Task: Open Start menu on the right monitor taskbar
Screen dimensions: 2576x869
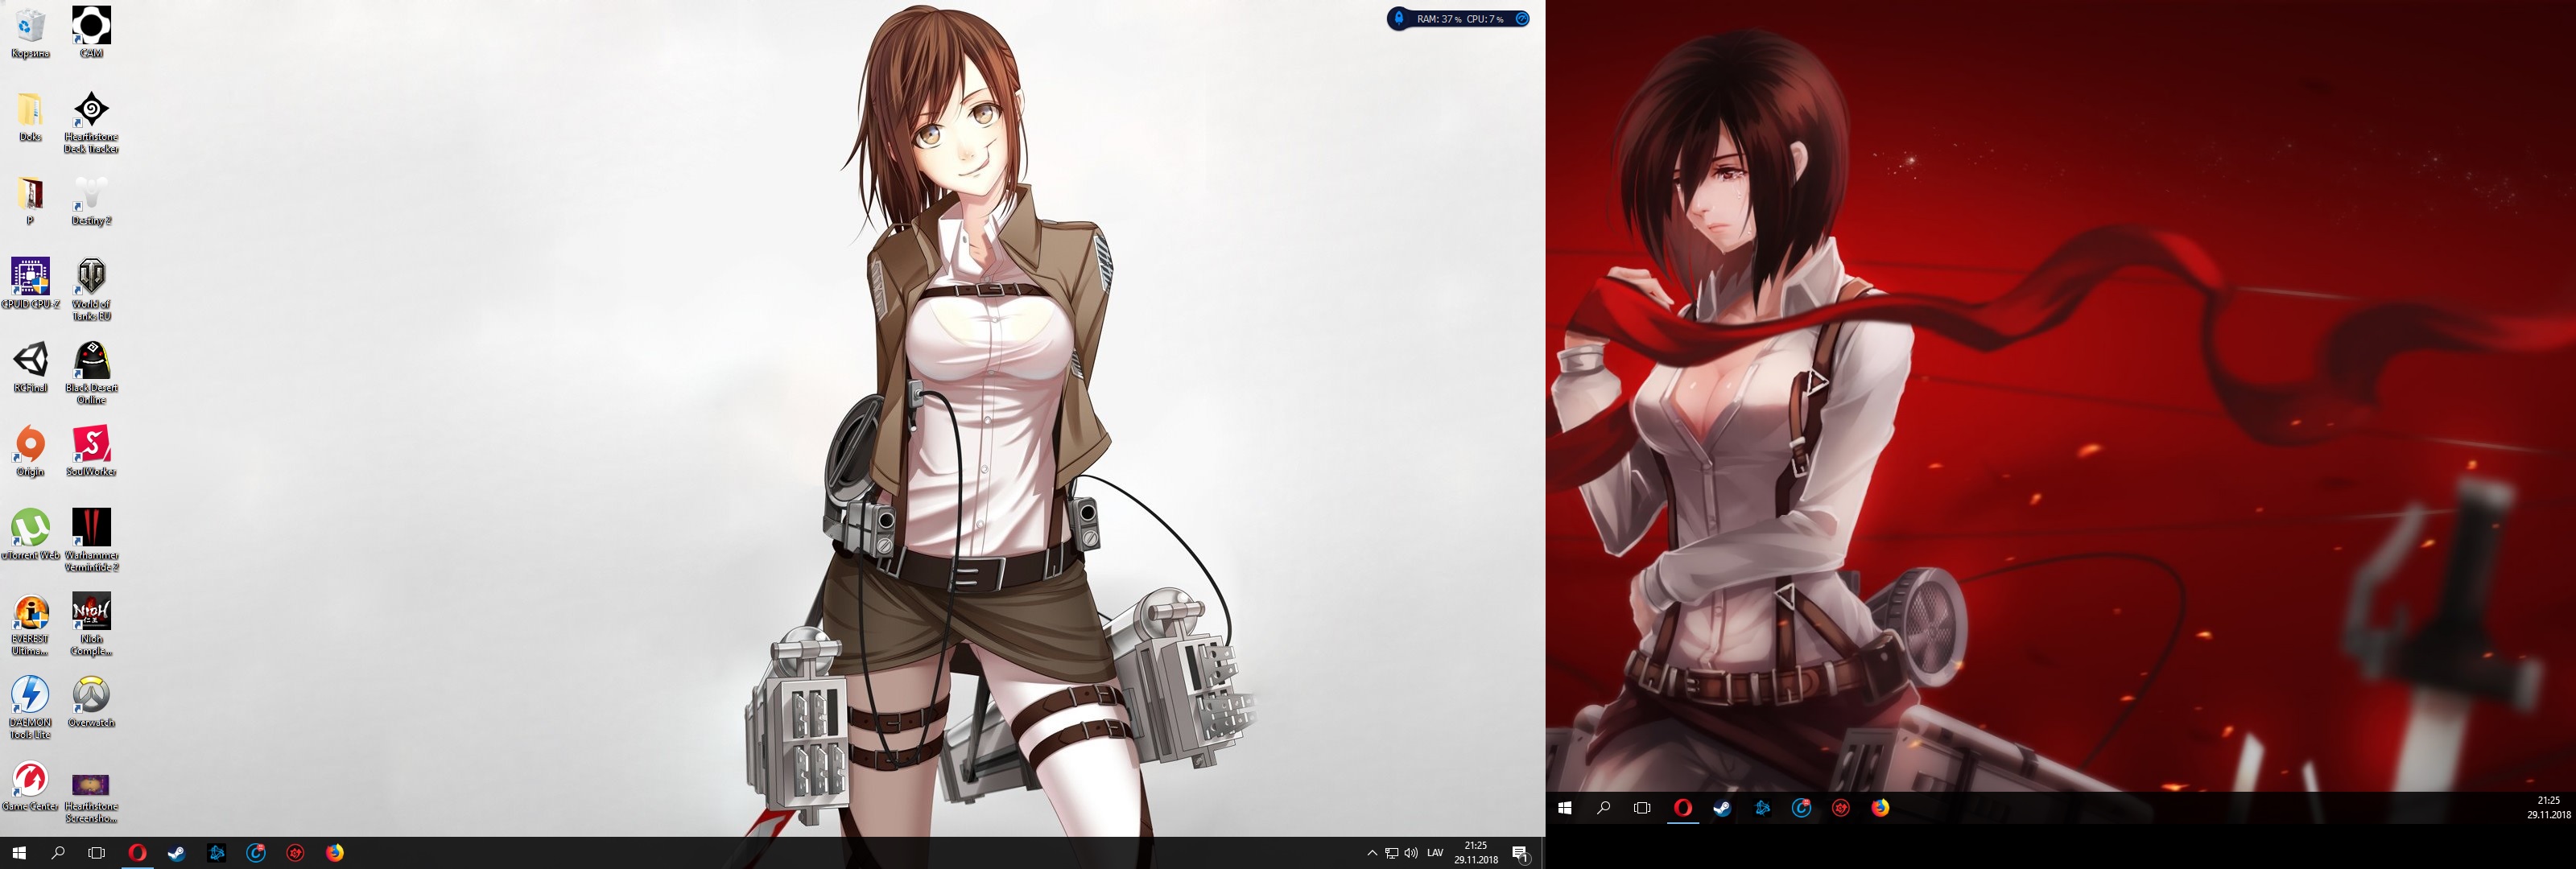Action: [x=1565, y=808]
